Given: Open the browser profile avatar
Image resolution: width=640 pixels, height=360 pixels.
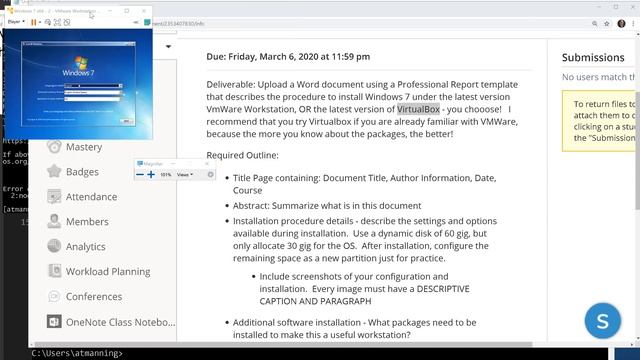Looking at the screenshot, I should (x=621, y=24).
